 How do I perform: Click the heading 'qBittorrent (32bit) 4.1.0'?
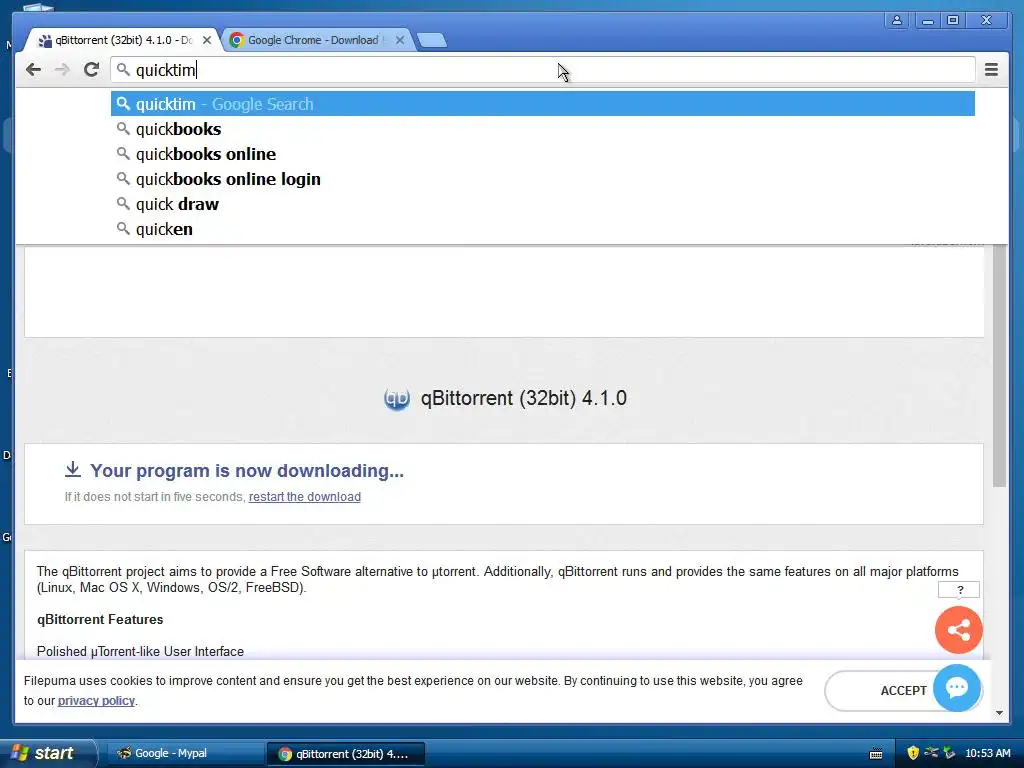(524, 398)
